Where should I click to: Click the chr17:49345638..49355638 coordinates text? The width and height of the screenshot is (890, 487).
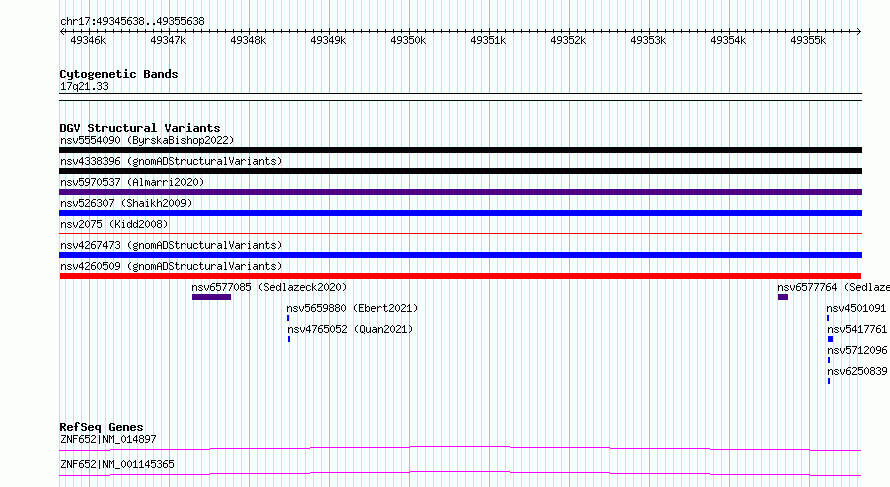click(x=132, y=22)
